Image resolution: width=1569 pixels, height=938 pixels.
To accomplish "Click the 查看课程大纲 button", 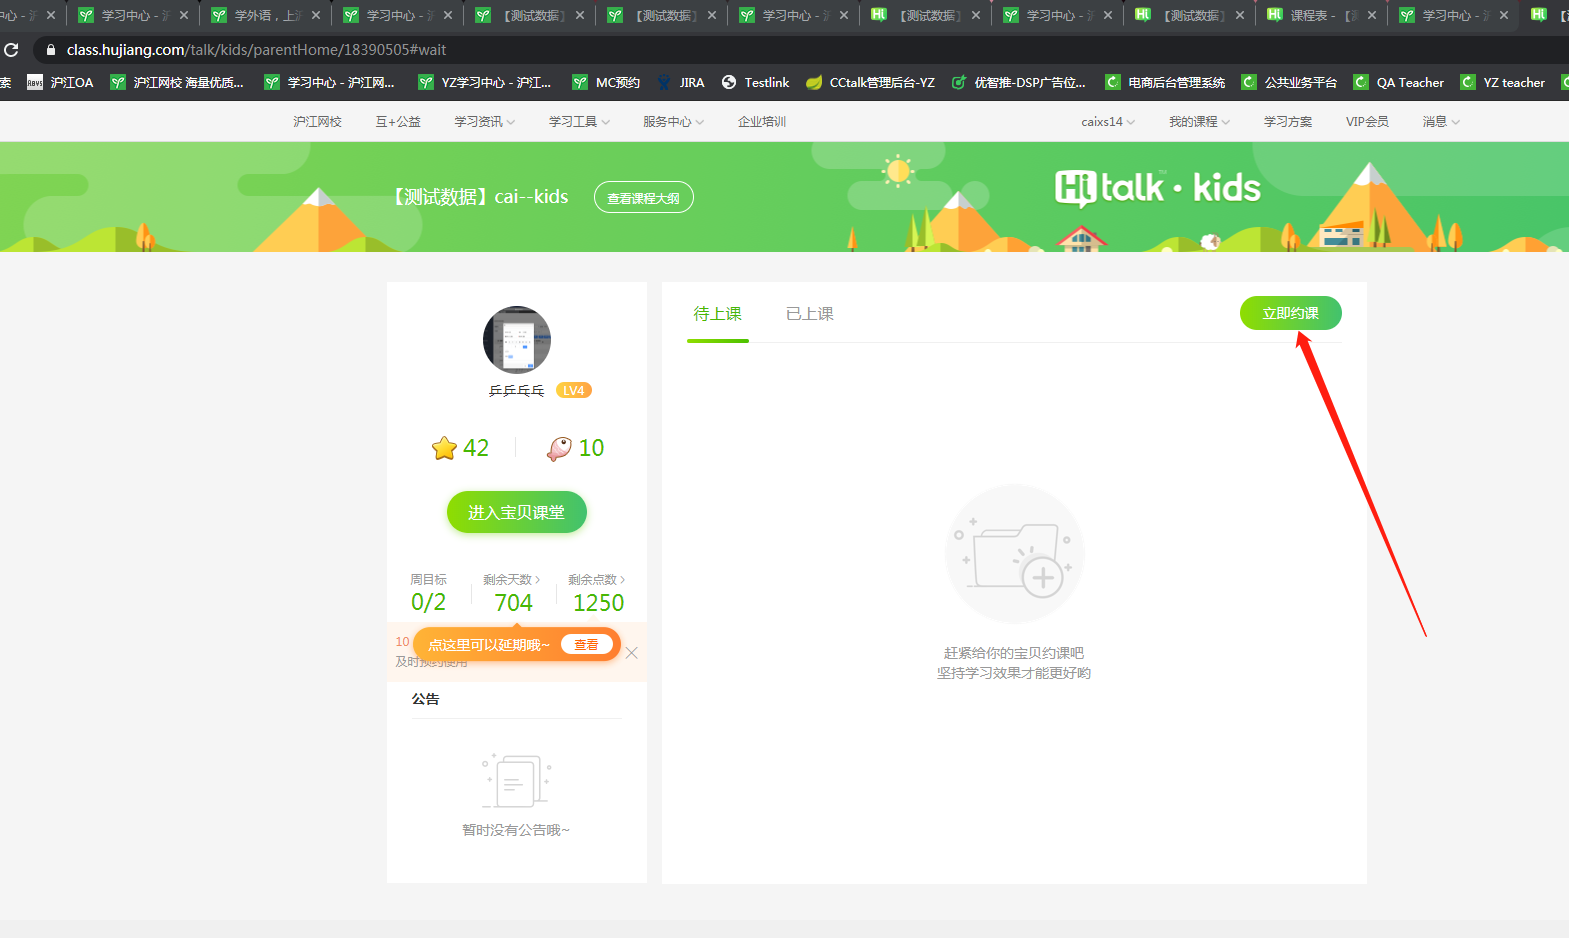I will point(643,198).
